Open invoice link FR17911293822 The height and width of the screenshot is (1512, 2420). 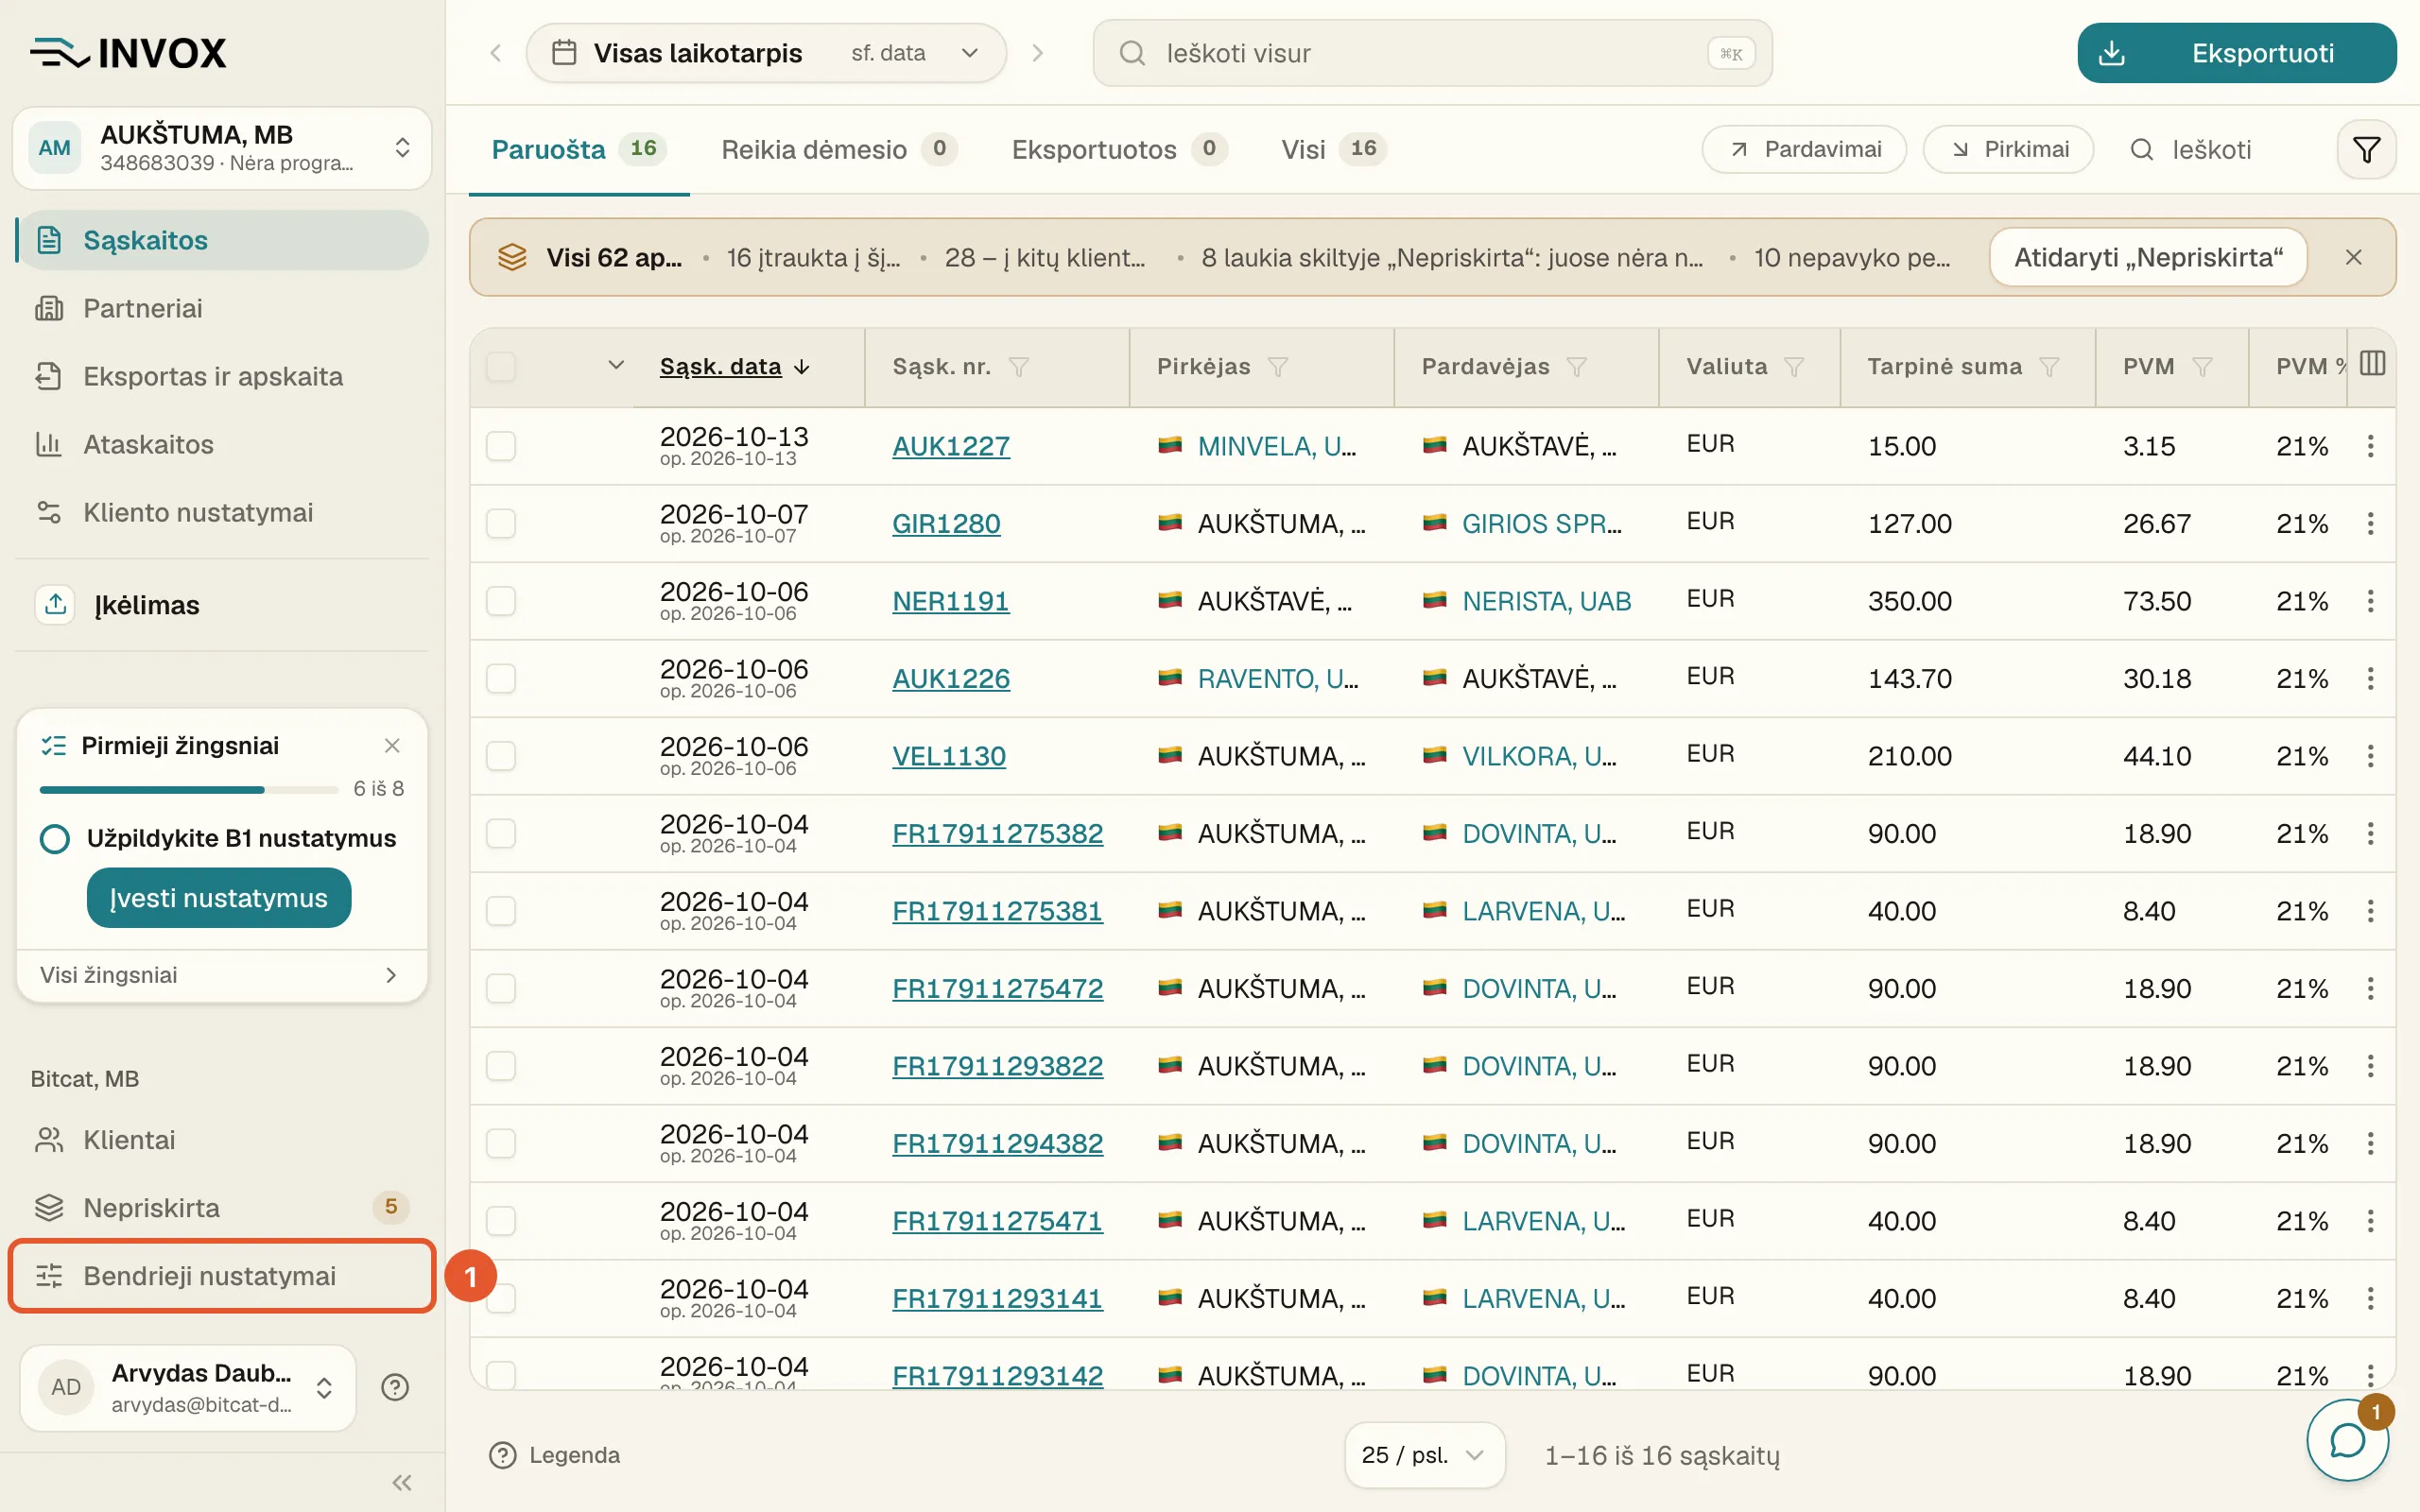pos(997,1066)
